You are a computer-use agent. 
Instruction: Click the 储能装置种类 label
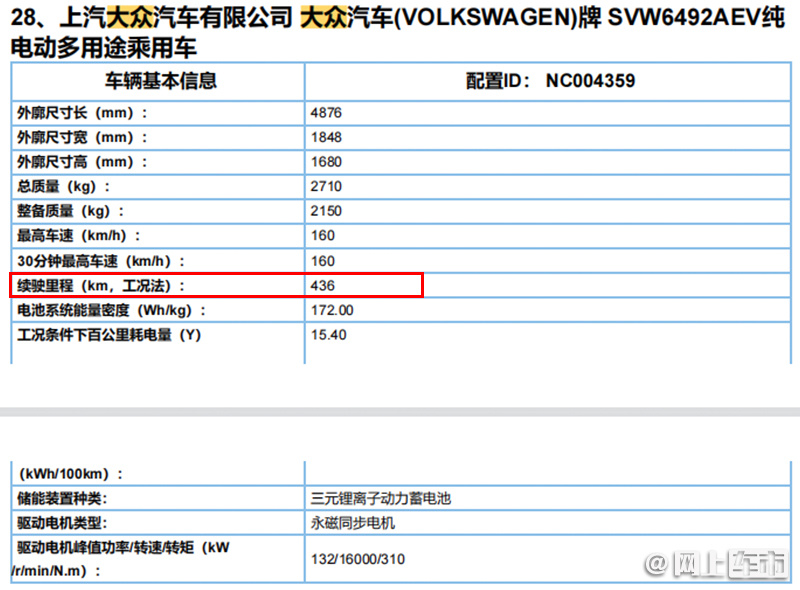(62, 498)
